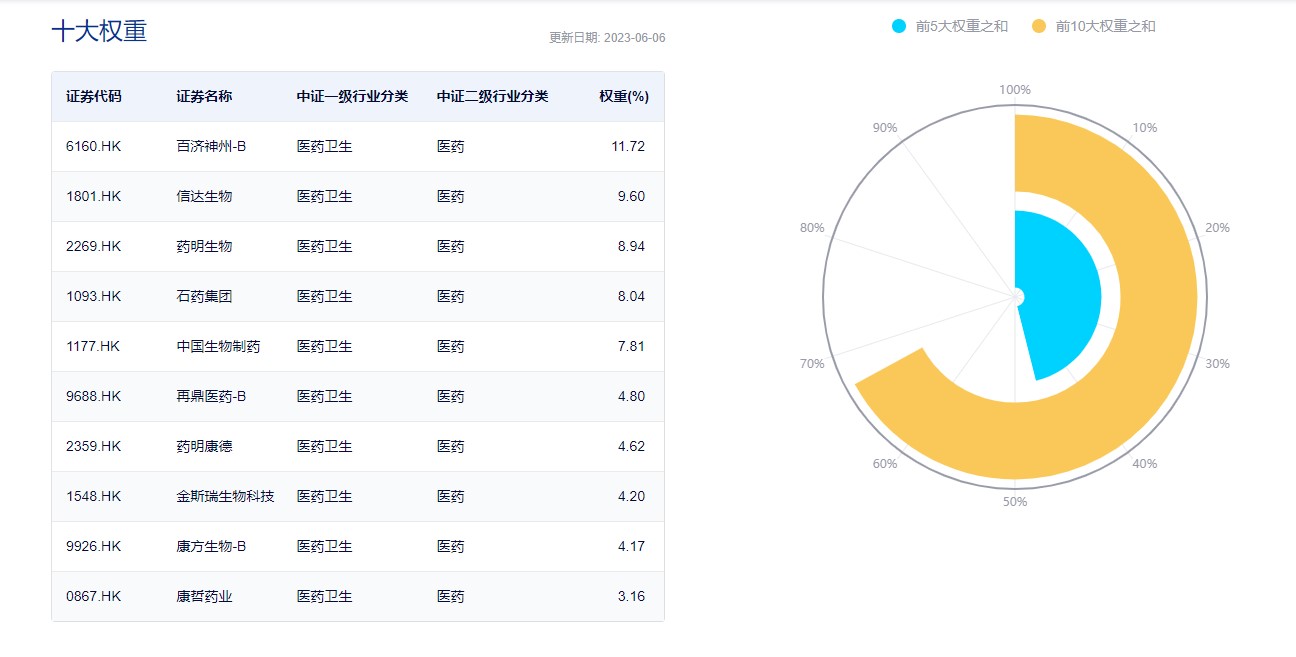The width and height of the screenshot is (1296, 657).
Task: Select the 9926.HK security code
Action: 94,546
